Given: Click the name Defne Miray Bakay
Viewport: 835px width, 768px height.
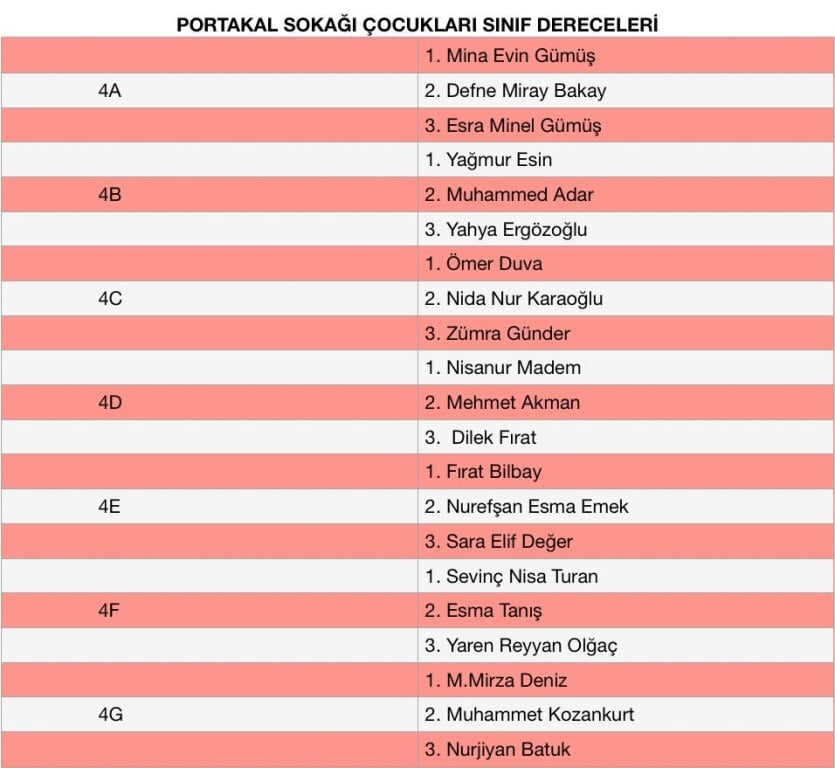Looking at the screenshot, I should (x=526, y=91).
